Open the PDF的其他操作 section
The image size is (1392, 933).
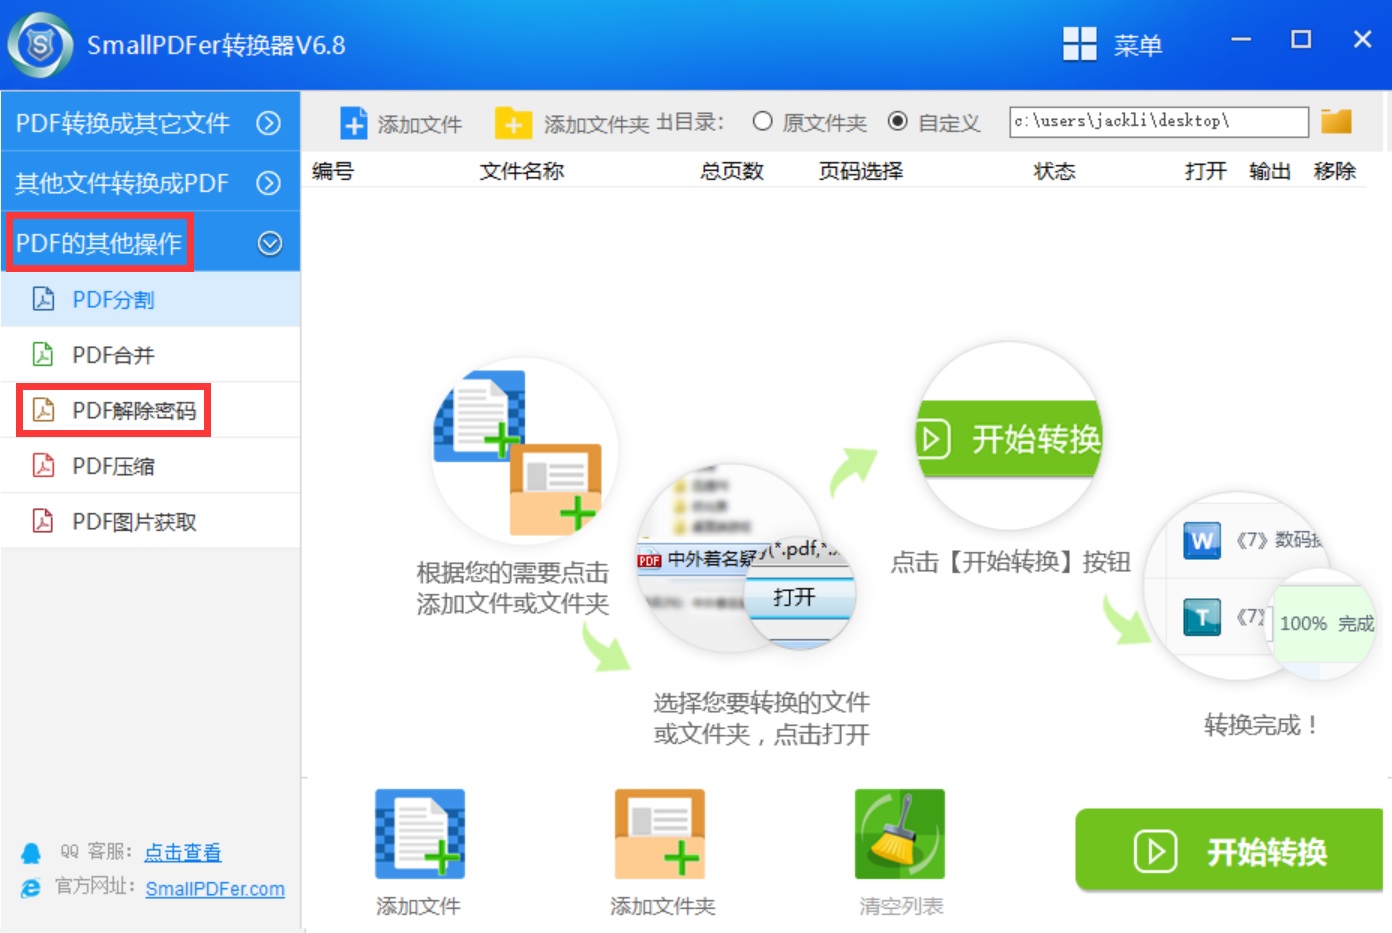pyautogui.click(x=150, y=242)
